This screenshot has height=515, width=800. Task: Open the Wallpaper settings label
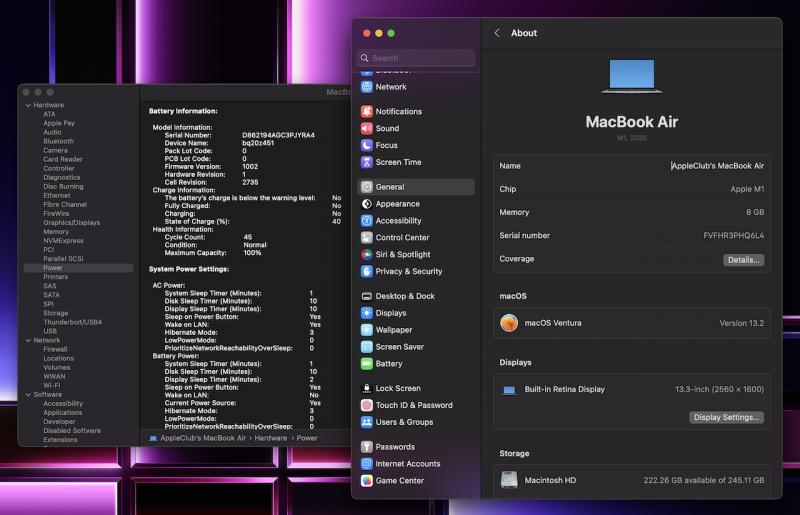pyautogui.click(x=393, y=330)
